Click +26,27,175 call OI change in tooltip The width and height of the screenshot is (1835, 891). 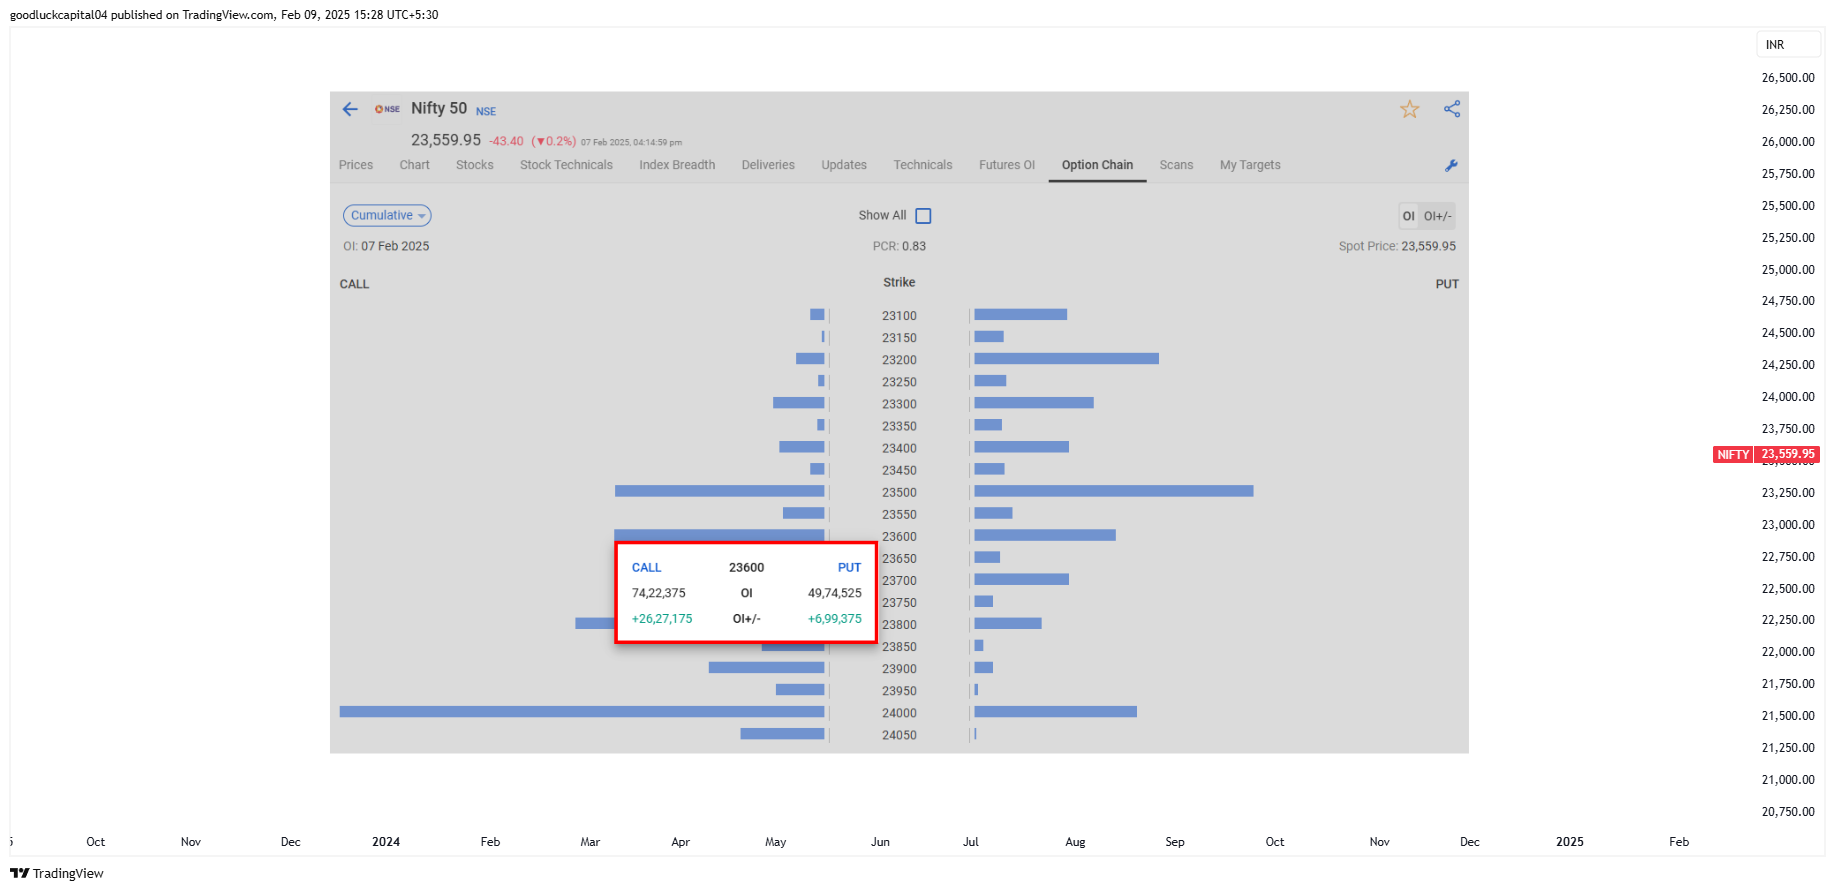tap(662, 619)
